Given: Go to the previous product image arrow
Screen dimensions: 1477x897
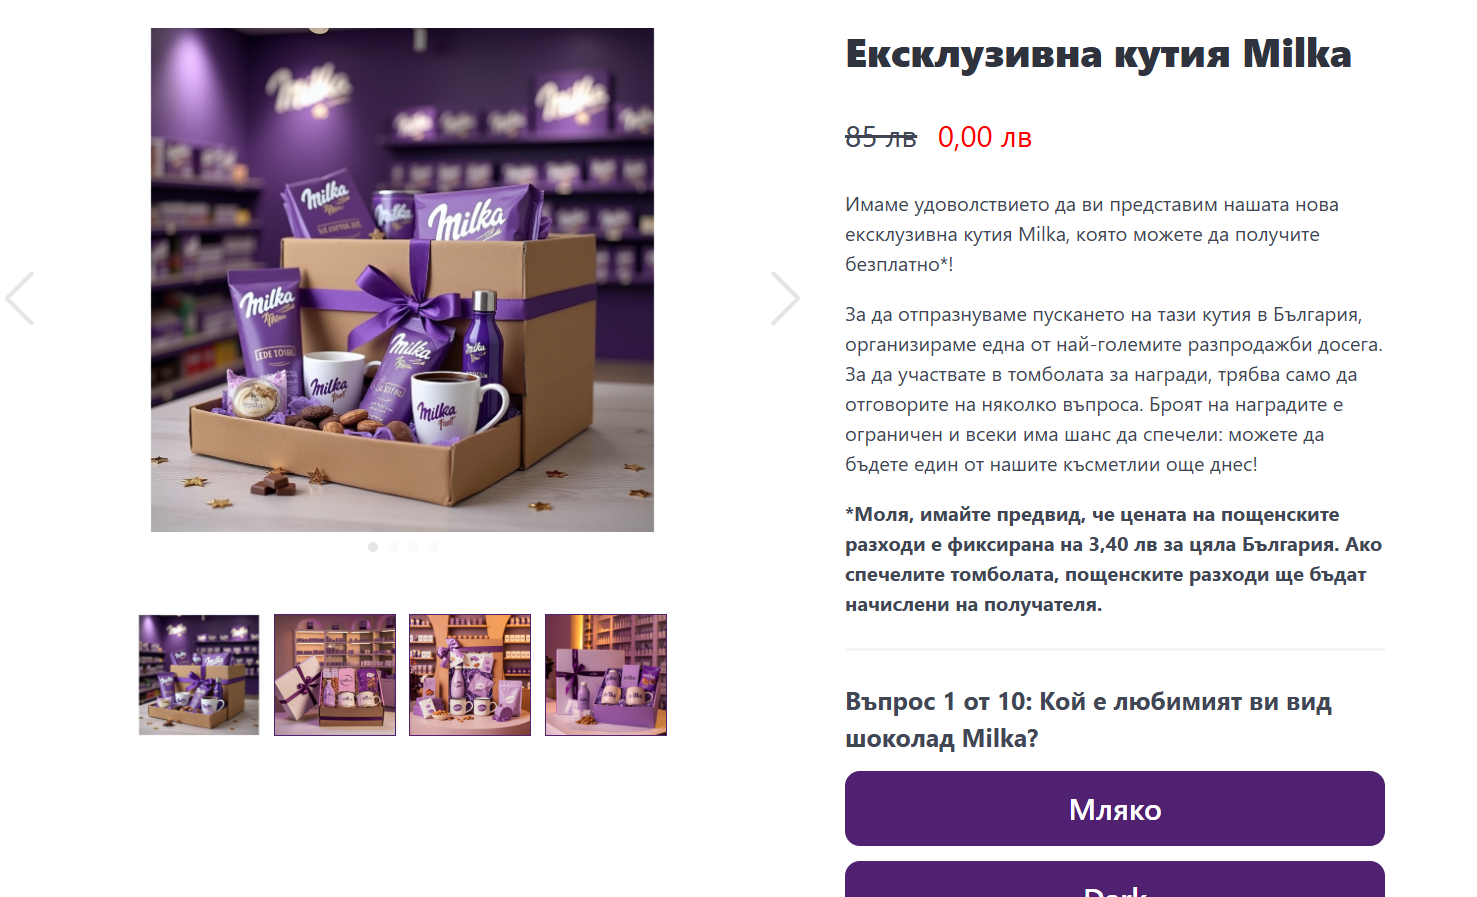Looking at the screenshot, I should [x=20, y=298].
